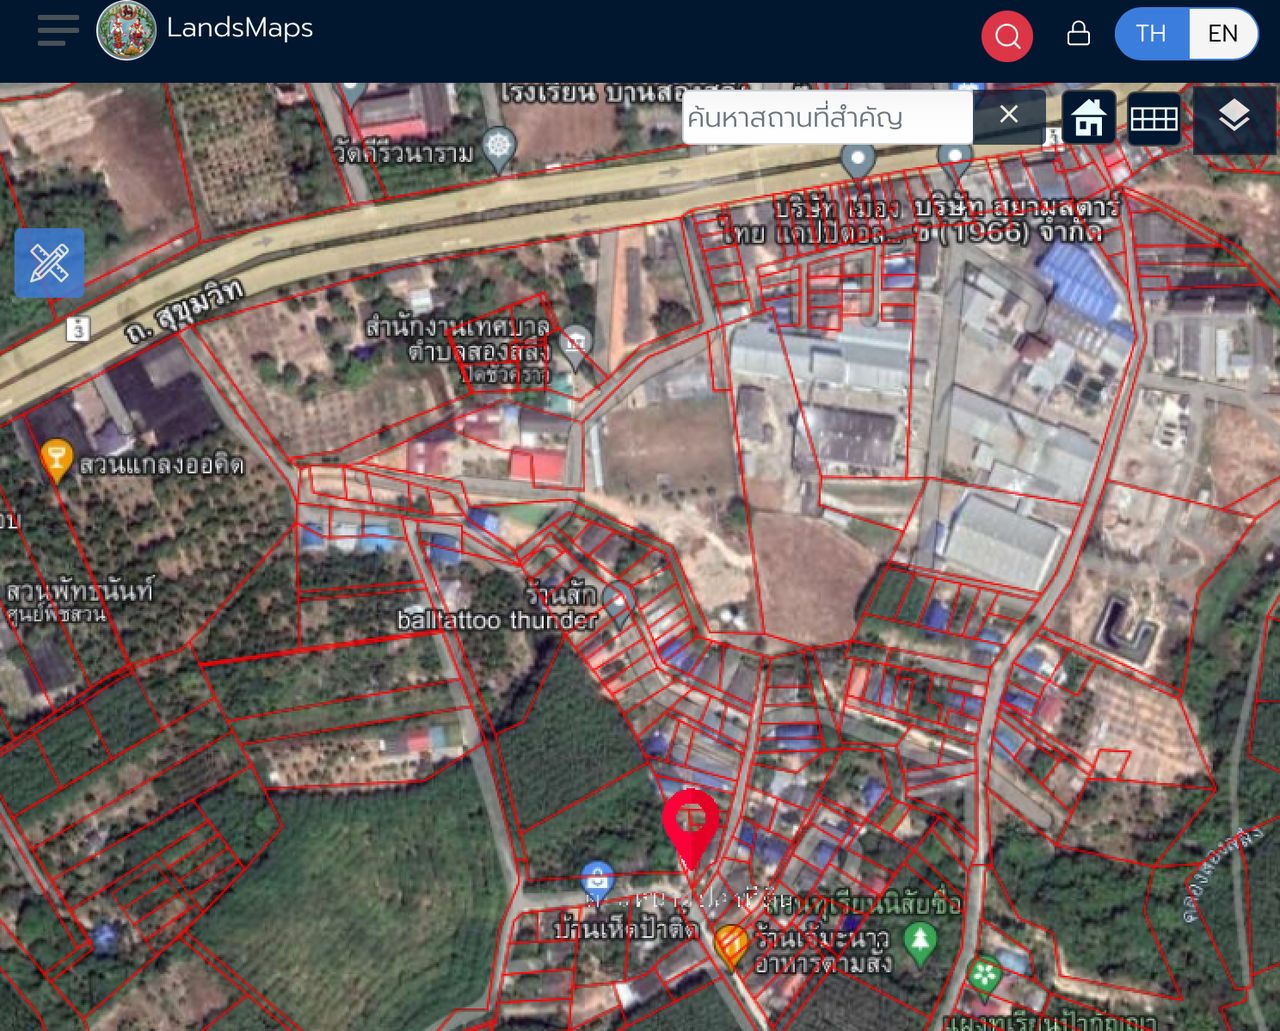Click the home icon button
Viewport: 1280px width, 1031px height.
1088,118
